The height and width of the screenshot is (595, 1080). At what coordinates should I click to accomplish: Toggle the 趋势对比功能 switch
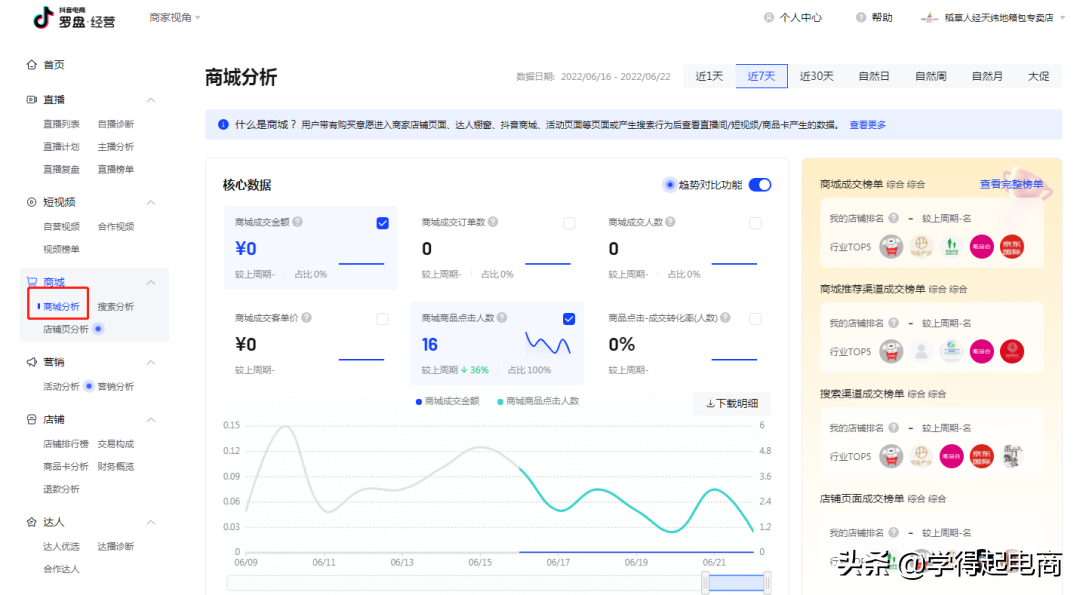760,184
